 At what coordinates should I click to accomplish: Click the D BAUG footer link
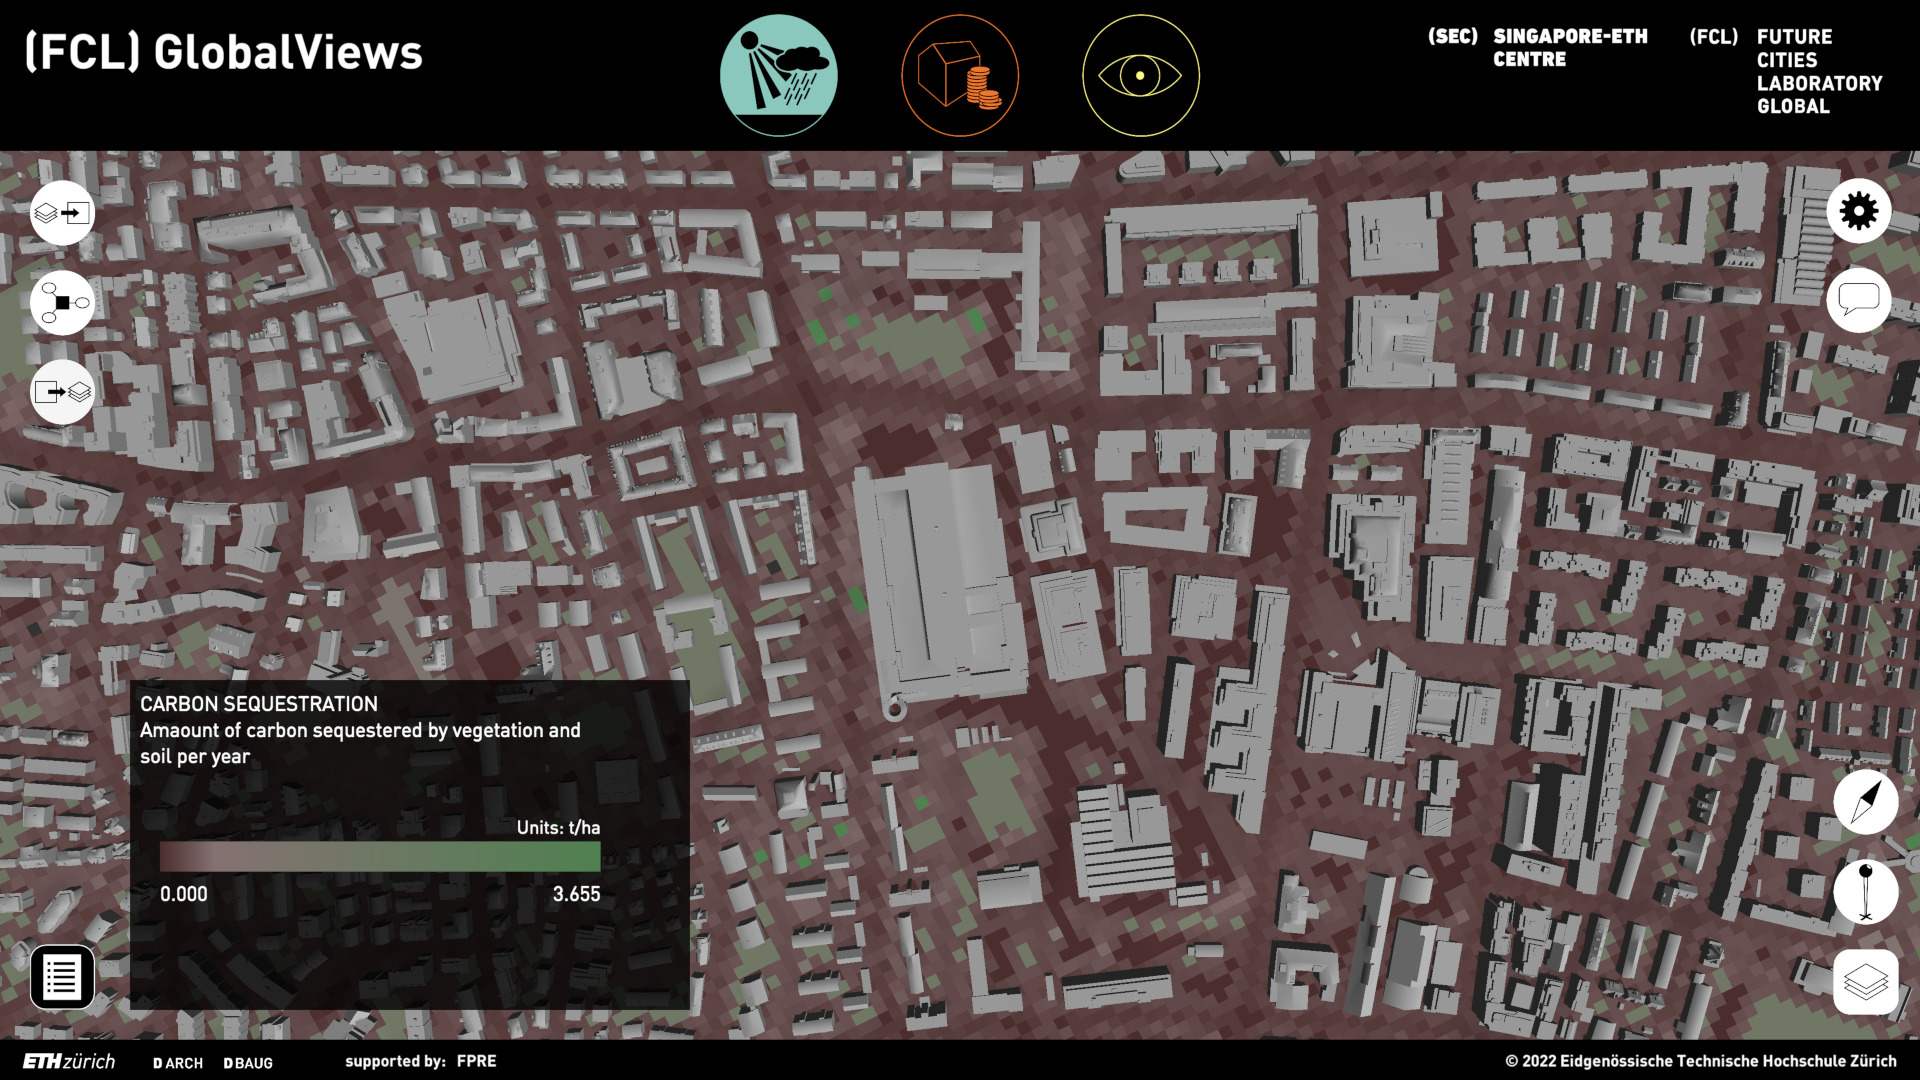(x=248, y=1063)
